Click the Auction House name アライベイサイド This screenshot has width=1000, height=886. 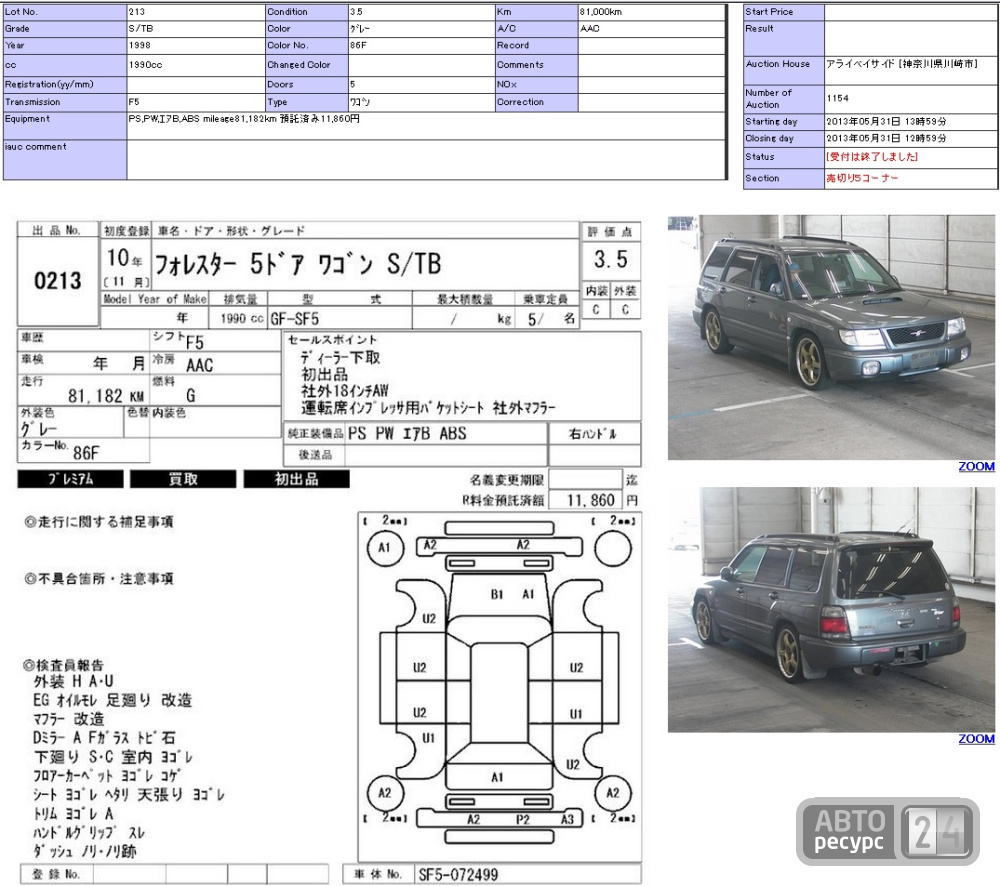pyautogui.click(x=860, y=64)
